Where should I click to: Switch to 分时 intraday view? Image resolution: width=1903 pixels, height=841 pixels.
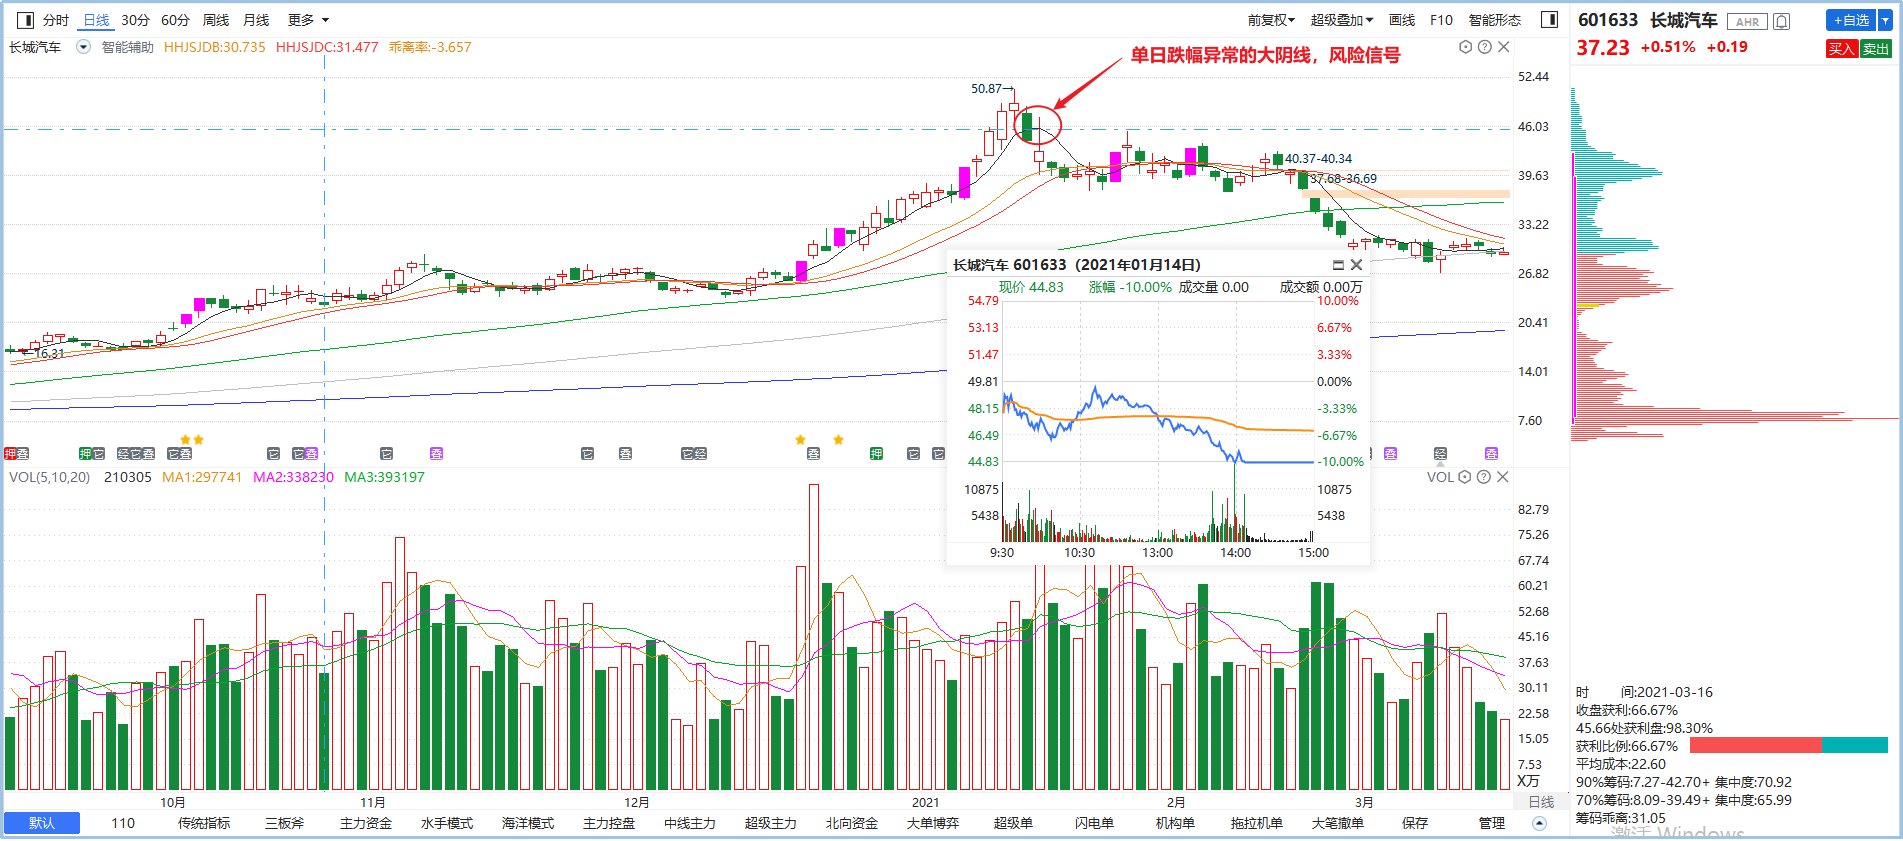coord(56,20)
